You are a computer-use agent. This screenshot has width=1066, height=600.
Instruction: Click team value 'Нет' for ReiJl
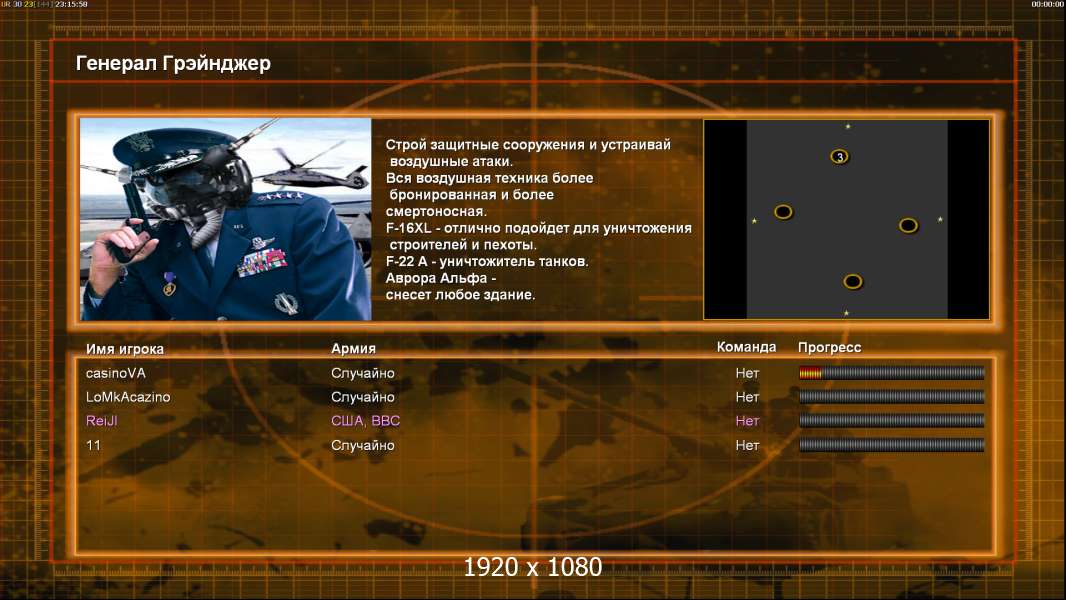click(747, 421)
